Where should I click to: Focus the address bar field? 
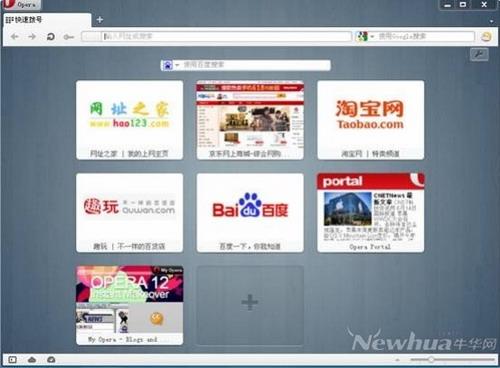point(227,36)
